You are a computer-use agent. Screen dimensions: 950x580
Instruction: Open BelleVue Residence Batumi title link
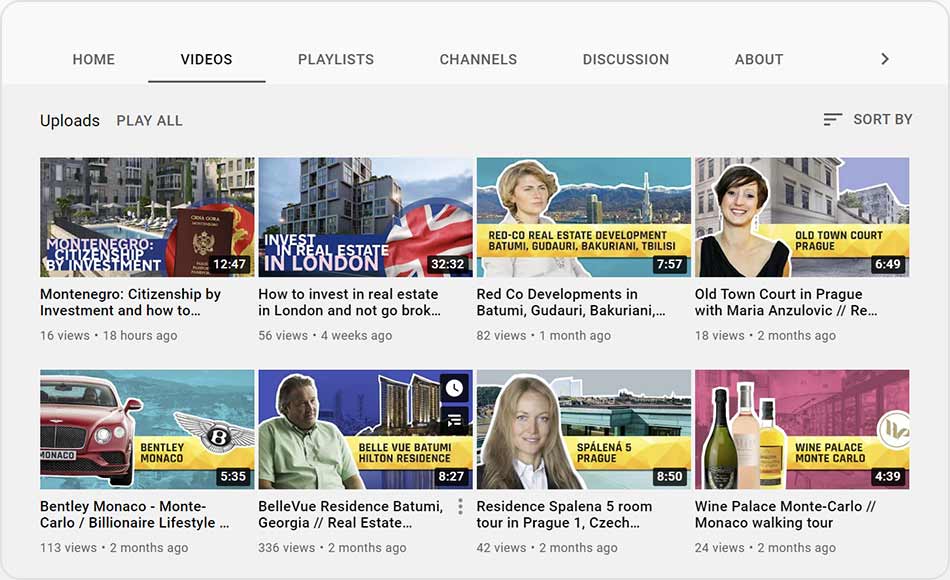click(x=351, y=514)
